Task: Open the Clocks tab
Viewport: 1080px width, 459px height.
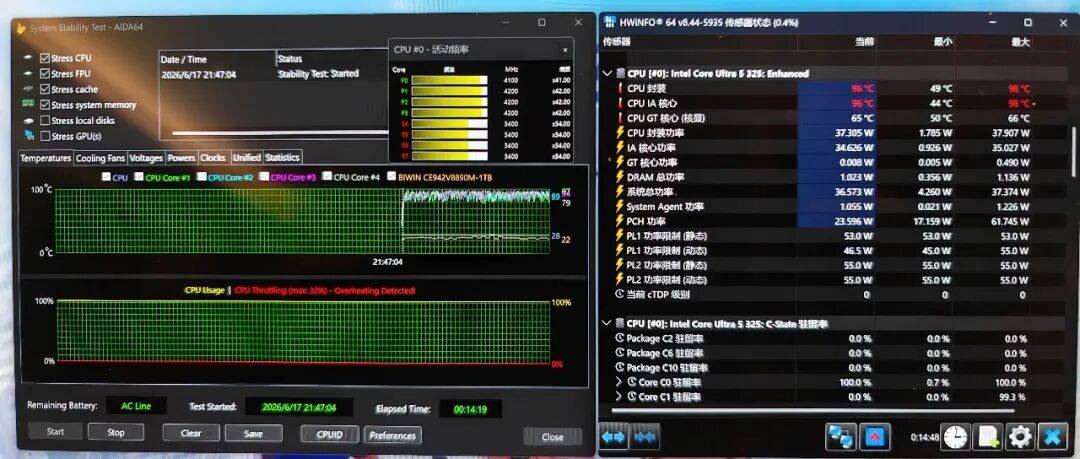Action: (213, 158)
